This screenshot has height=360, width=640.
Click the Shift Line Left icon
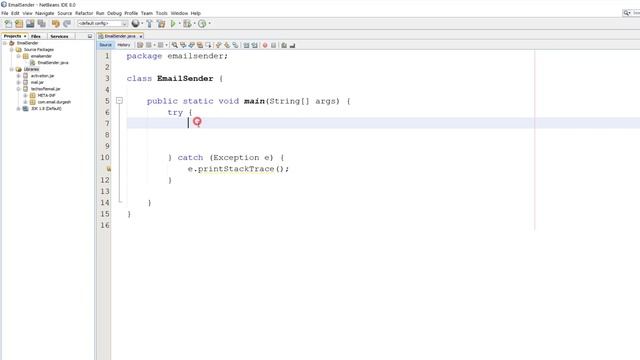246,45
